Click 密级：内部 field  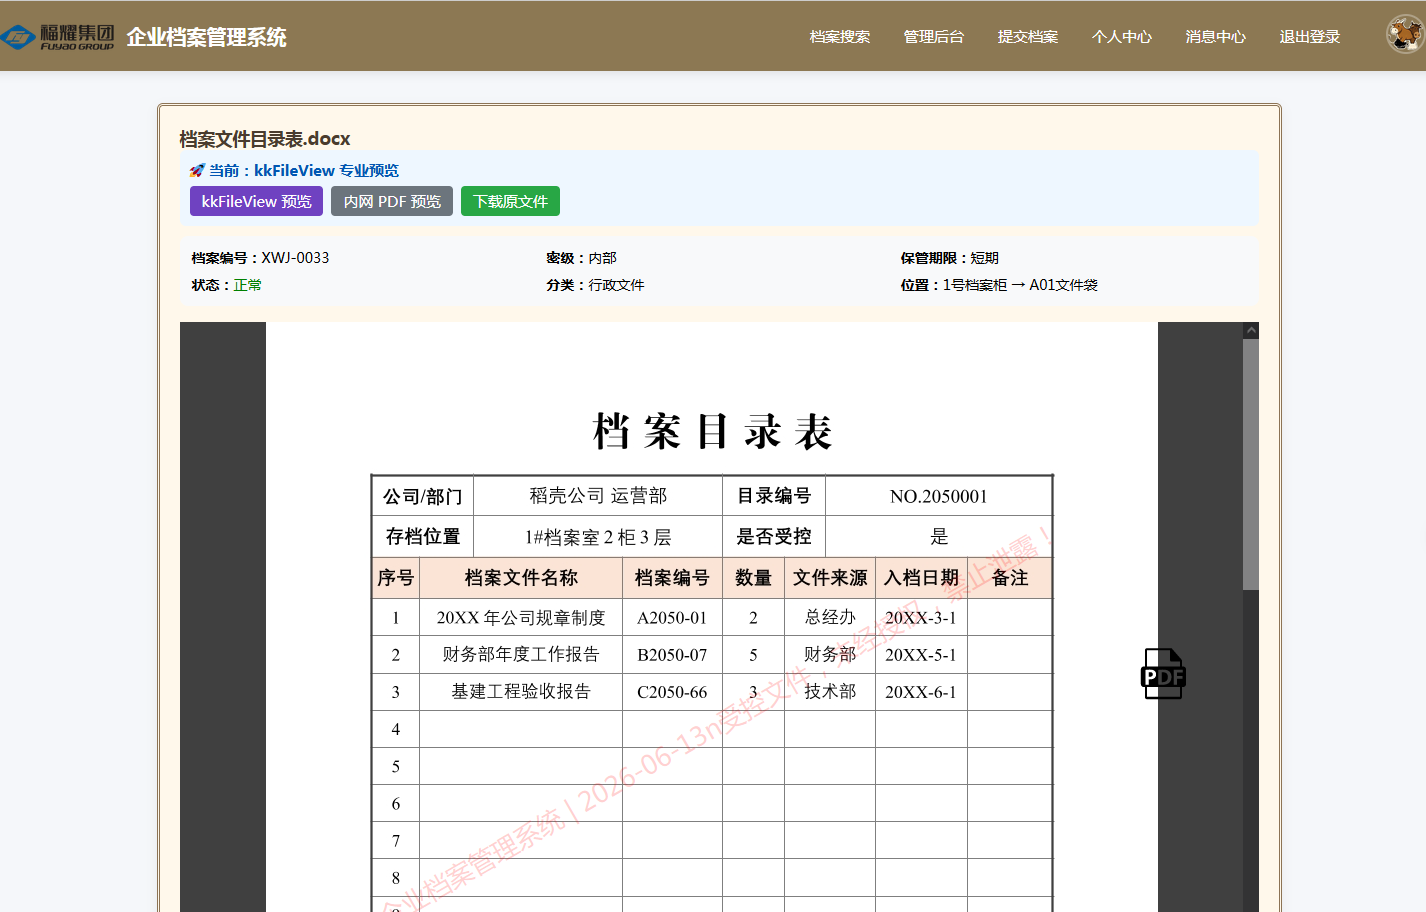581,258
